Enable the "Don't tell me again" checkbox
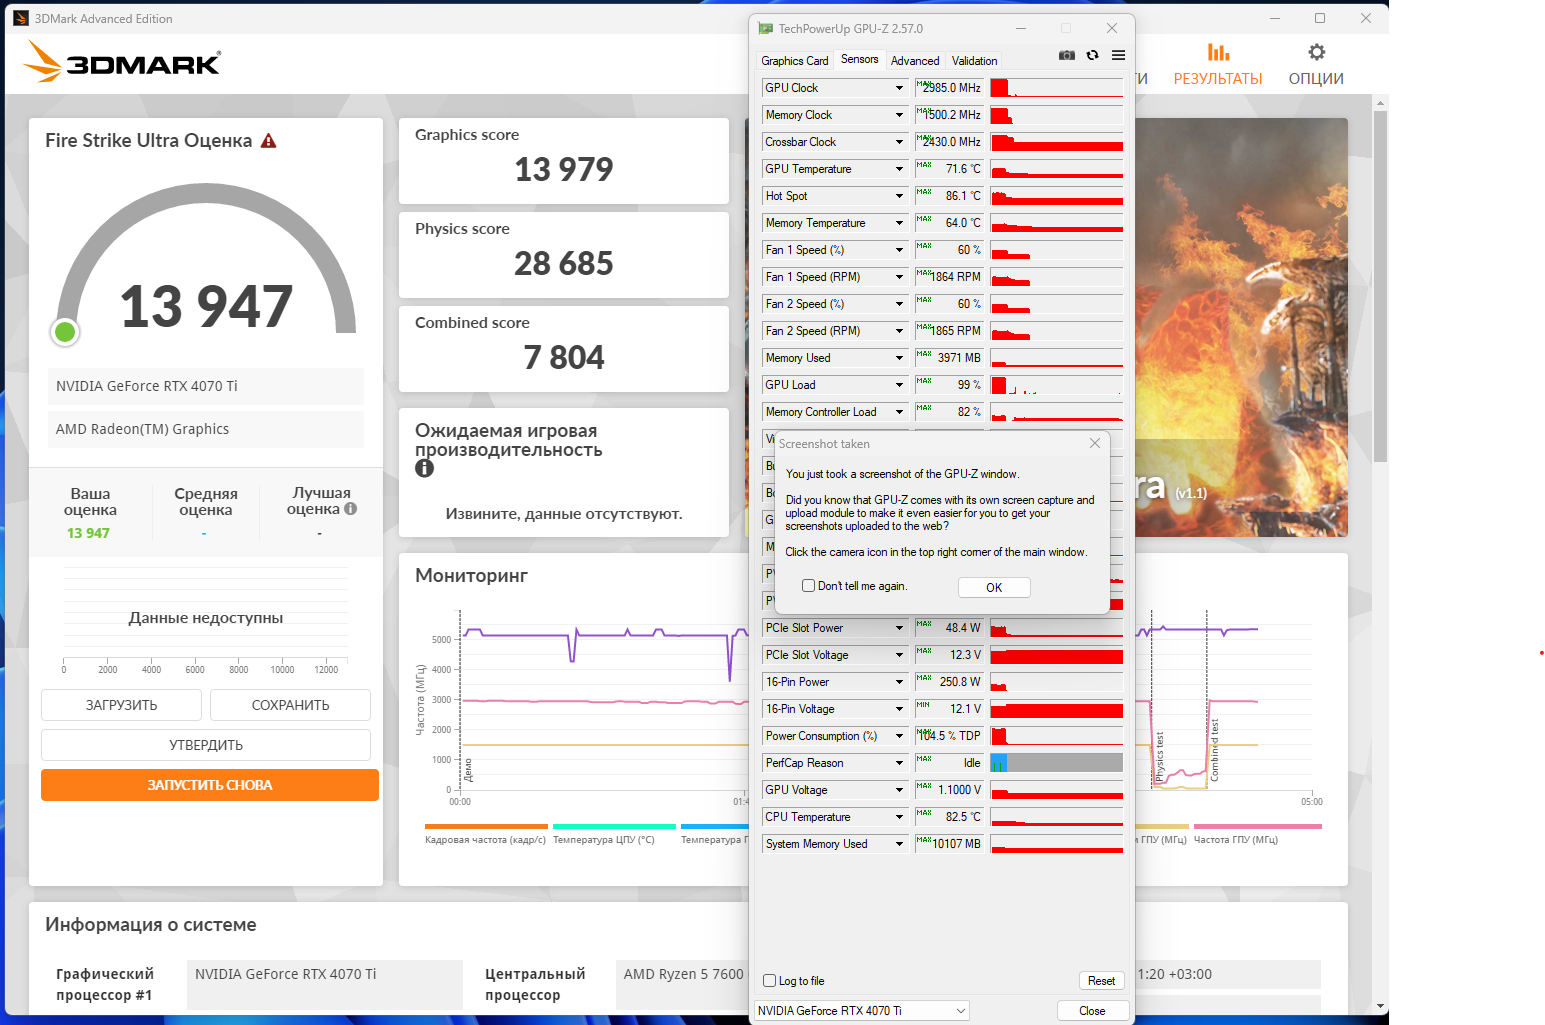1545x1025 pixels. [808, 586]
